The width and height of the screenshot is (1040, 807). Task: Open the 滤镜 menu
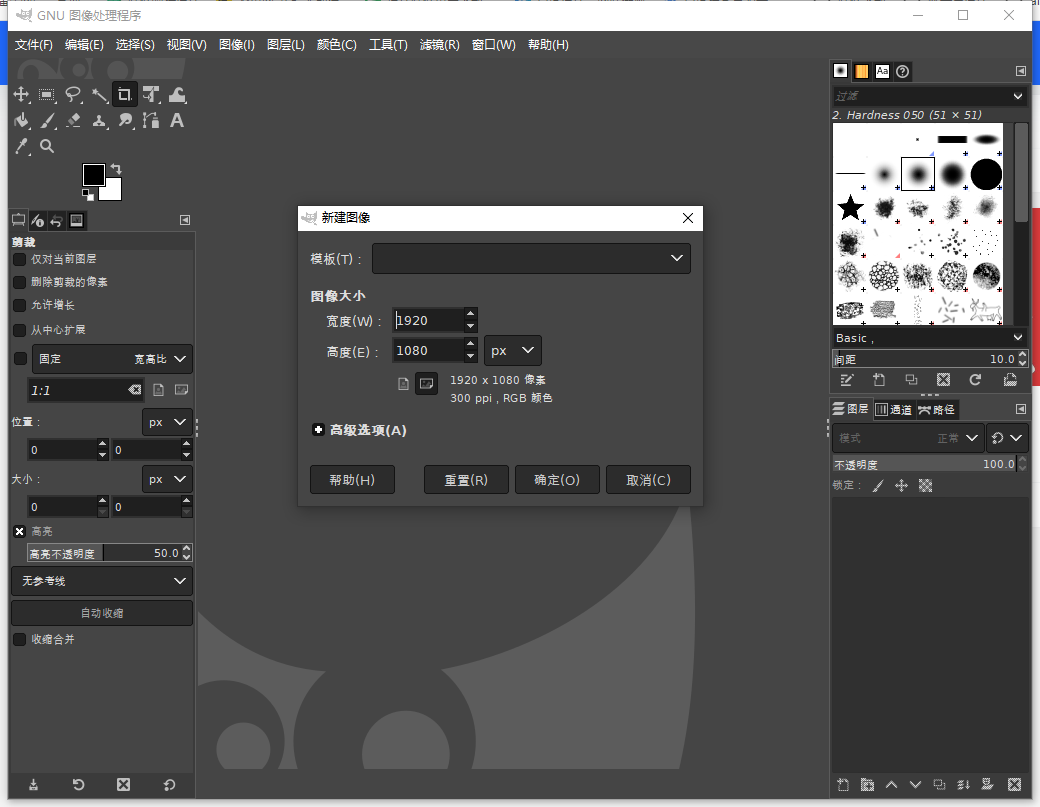coord(440,44)
